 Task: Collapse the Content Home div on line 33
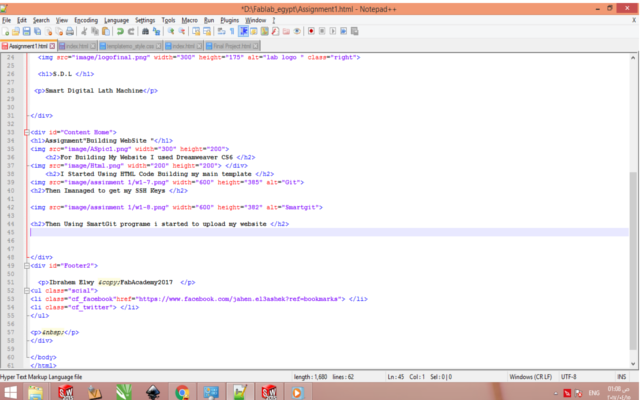27,132
